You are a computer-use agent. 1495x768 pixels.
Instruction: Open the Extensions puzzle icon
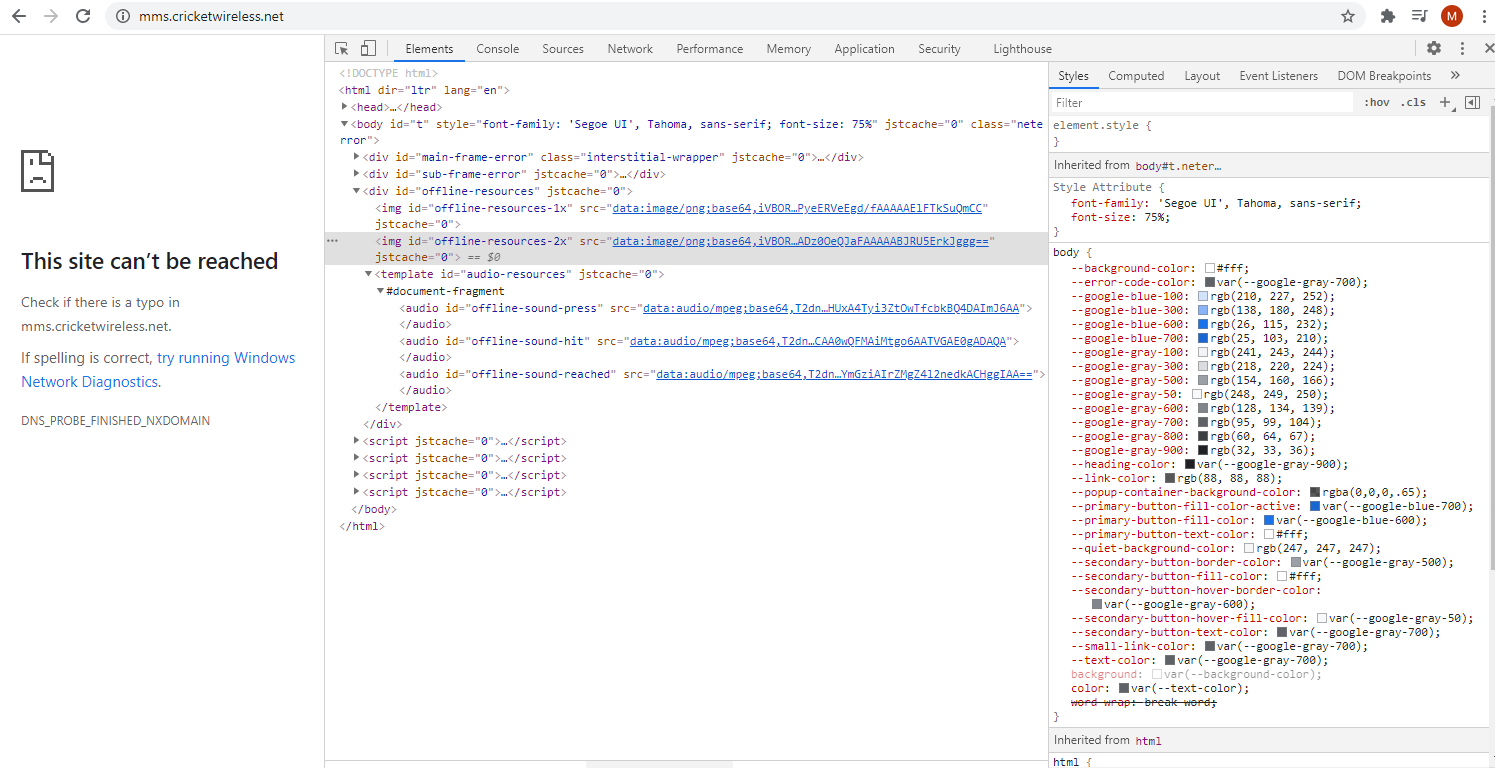point(1387,16)
